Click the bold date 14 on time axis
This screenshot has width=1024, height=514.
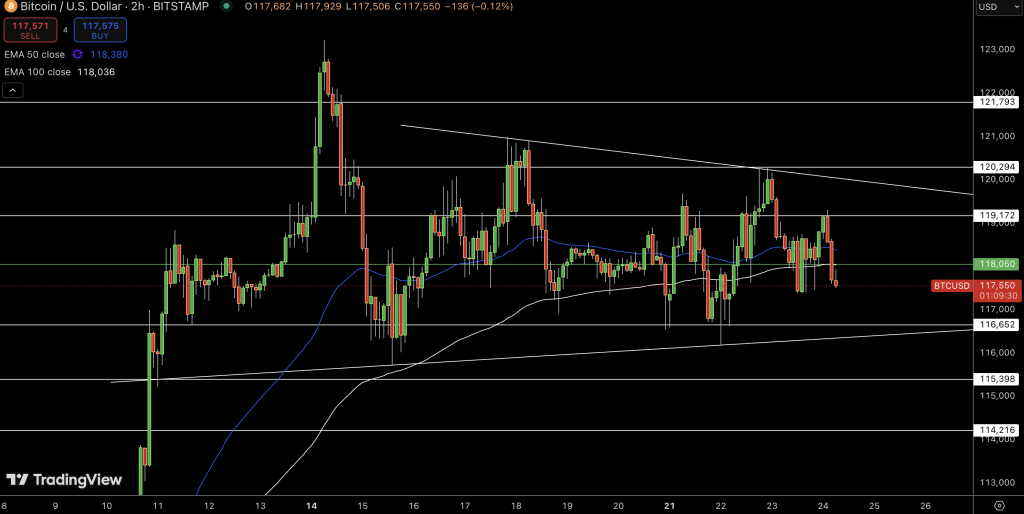pos(312,506)
